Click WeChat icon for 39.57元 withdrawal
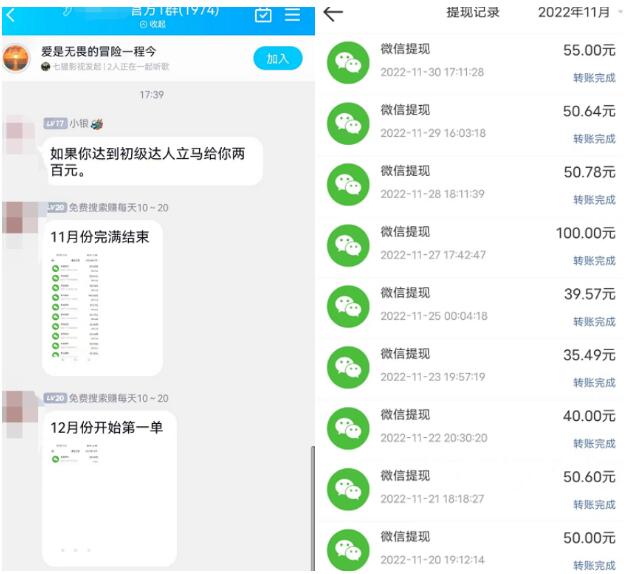The image size is (632, 574). [x=348, y=306]
